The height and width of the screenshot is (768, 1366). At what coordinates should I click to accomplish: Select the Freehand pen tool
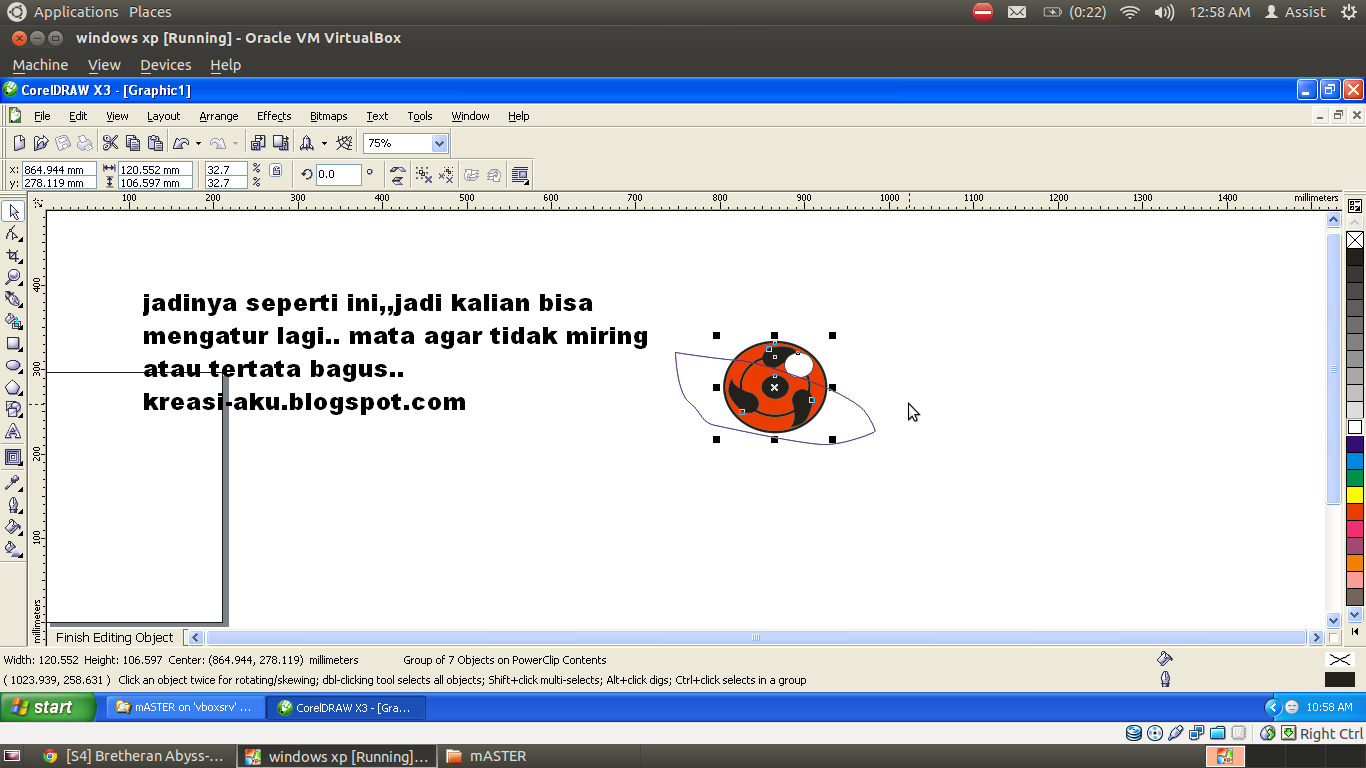[x=13, y=299]
